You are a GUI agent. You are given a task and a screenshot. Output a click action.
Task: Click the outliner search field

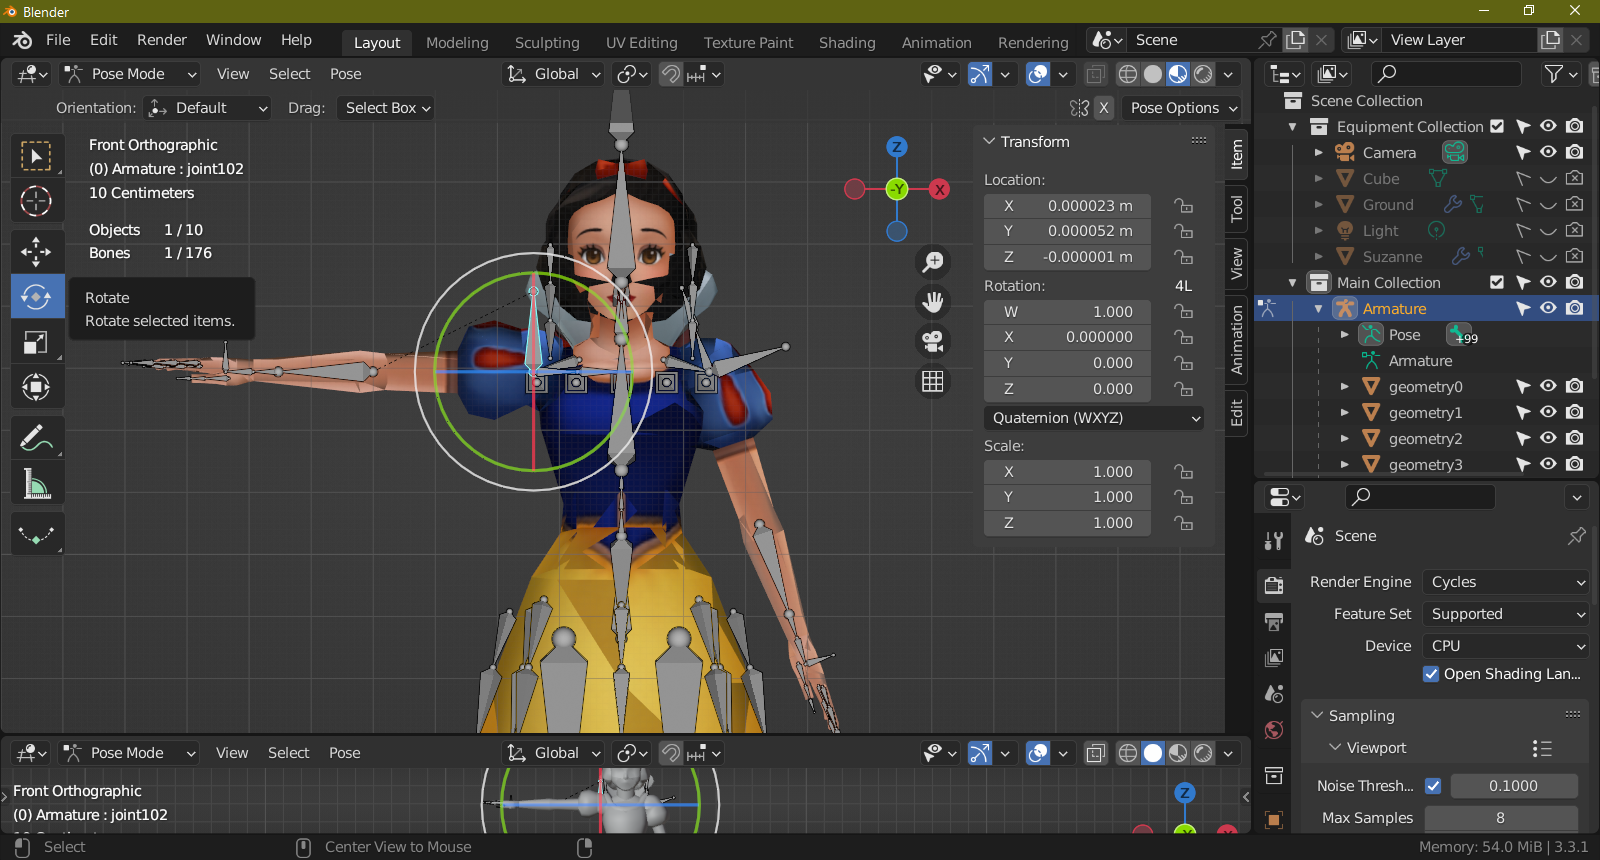pos(1445,74)
